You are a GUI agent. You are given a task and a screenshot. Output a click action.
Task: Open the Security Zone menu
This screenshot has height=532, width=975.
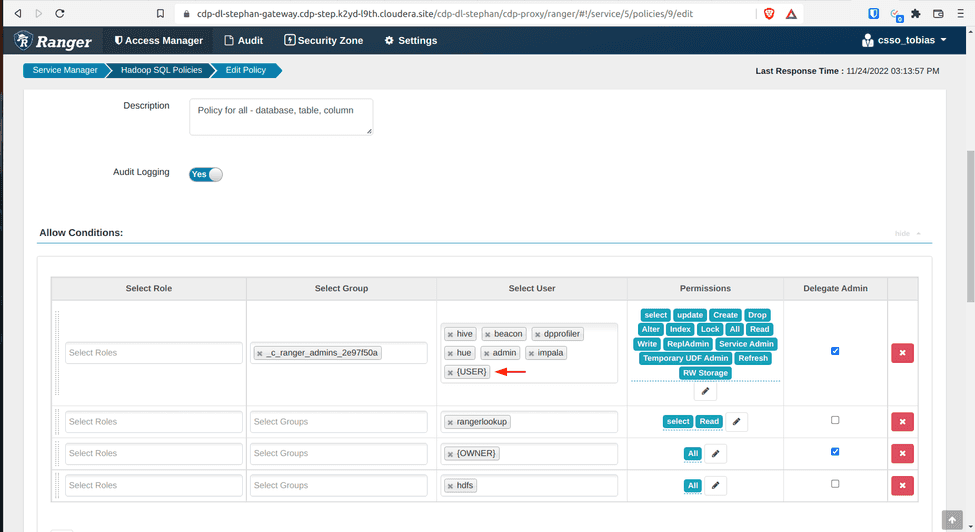[323, 41]
